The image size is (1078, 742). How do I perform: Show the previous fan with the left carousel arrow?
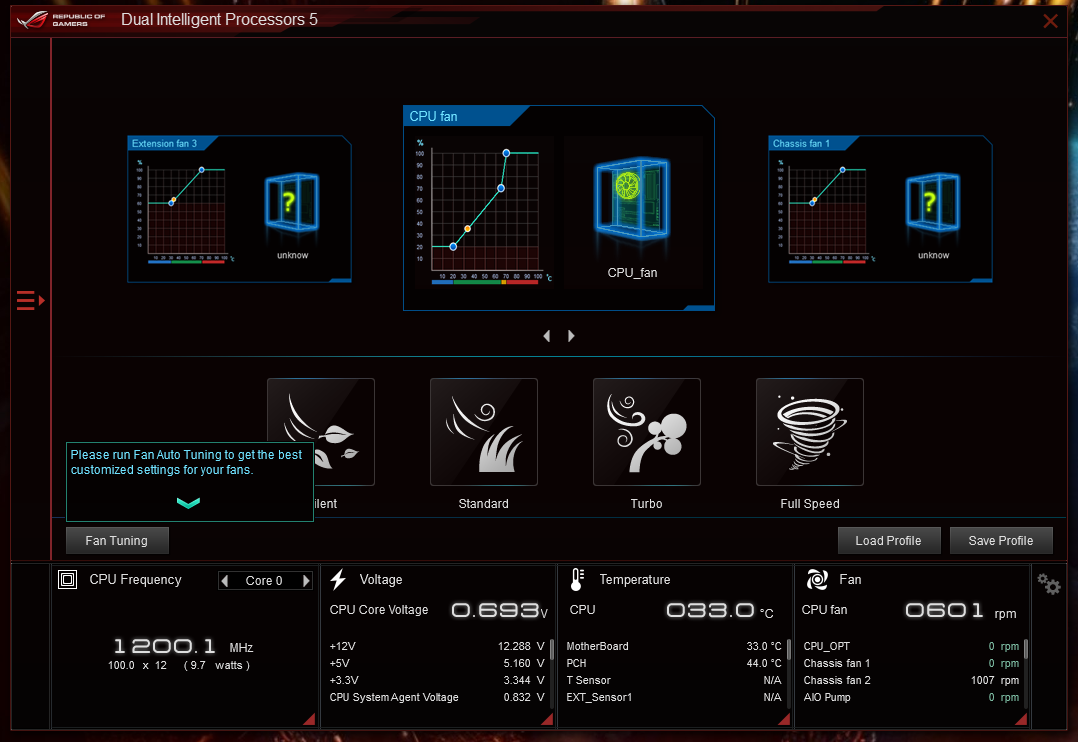[547, 336]
